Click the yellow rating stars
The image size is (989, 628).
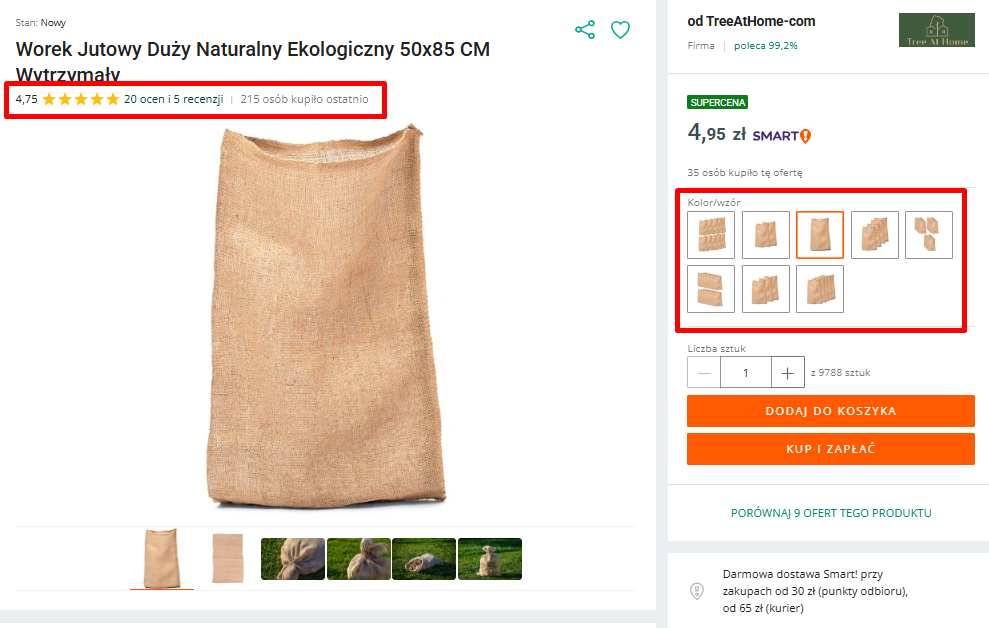click(81, 99)
